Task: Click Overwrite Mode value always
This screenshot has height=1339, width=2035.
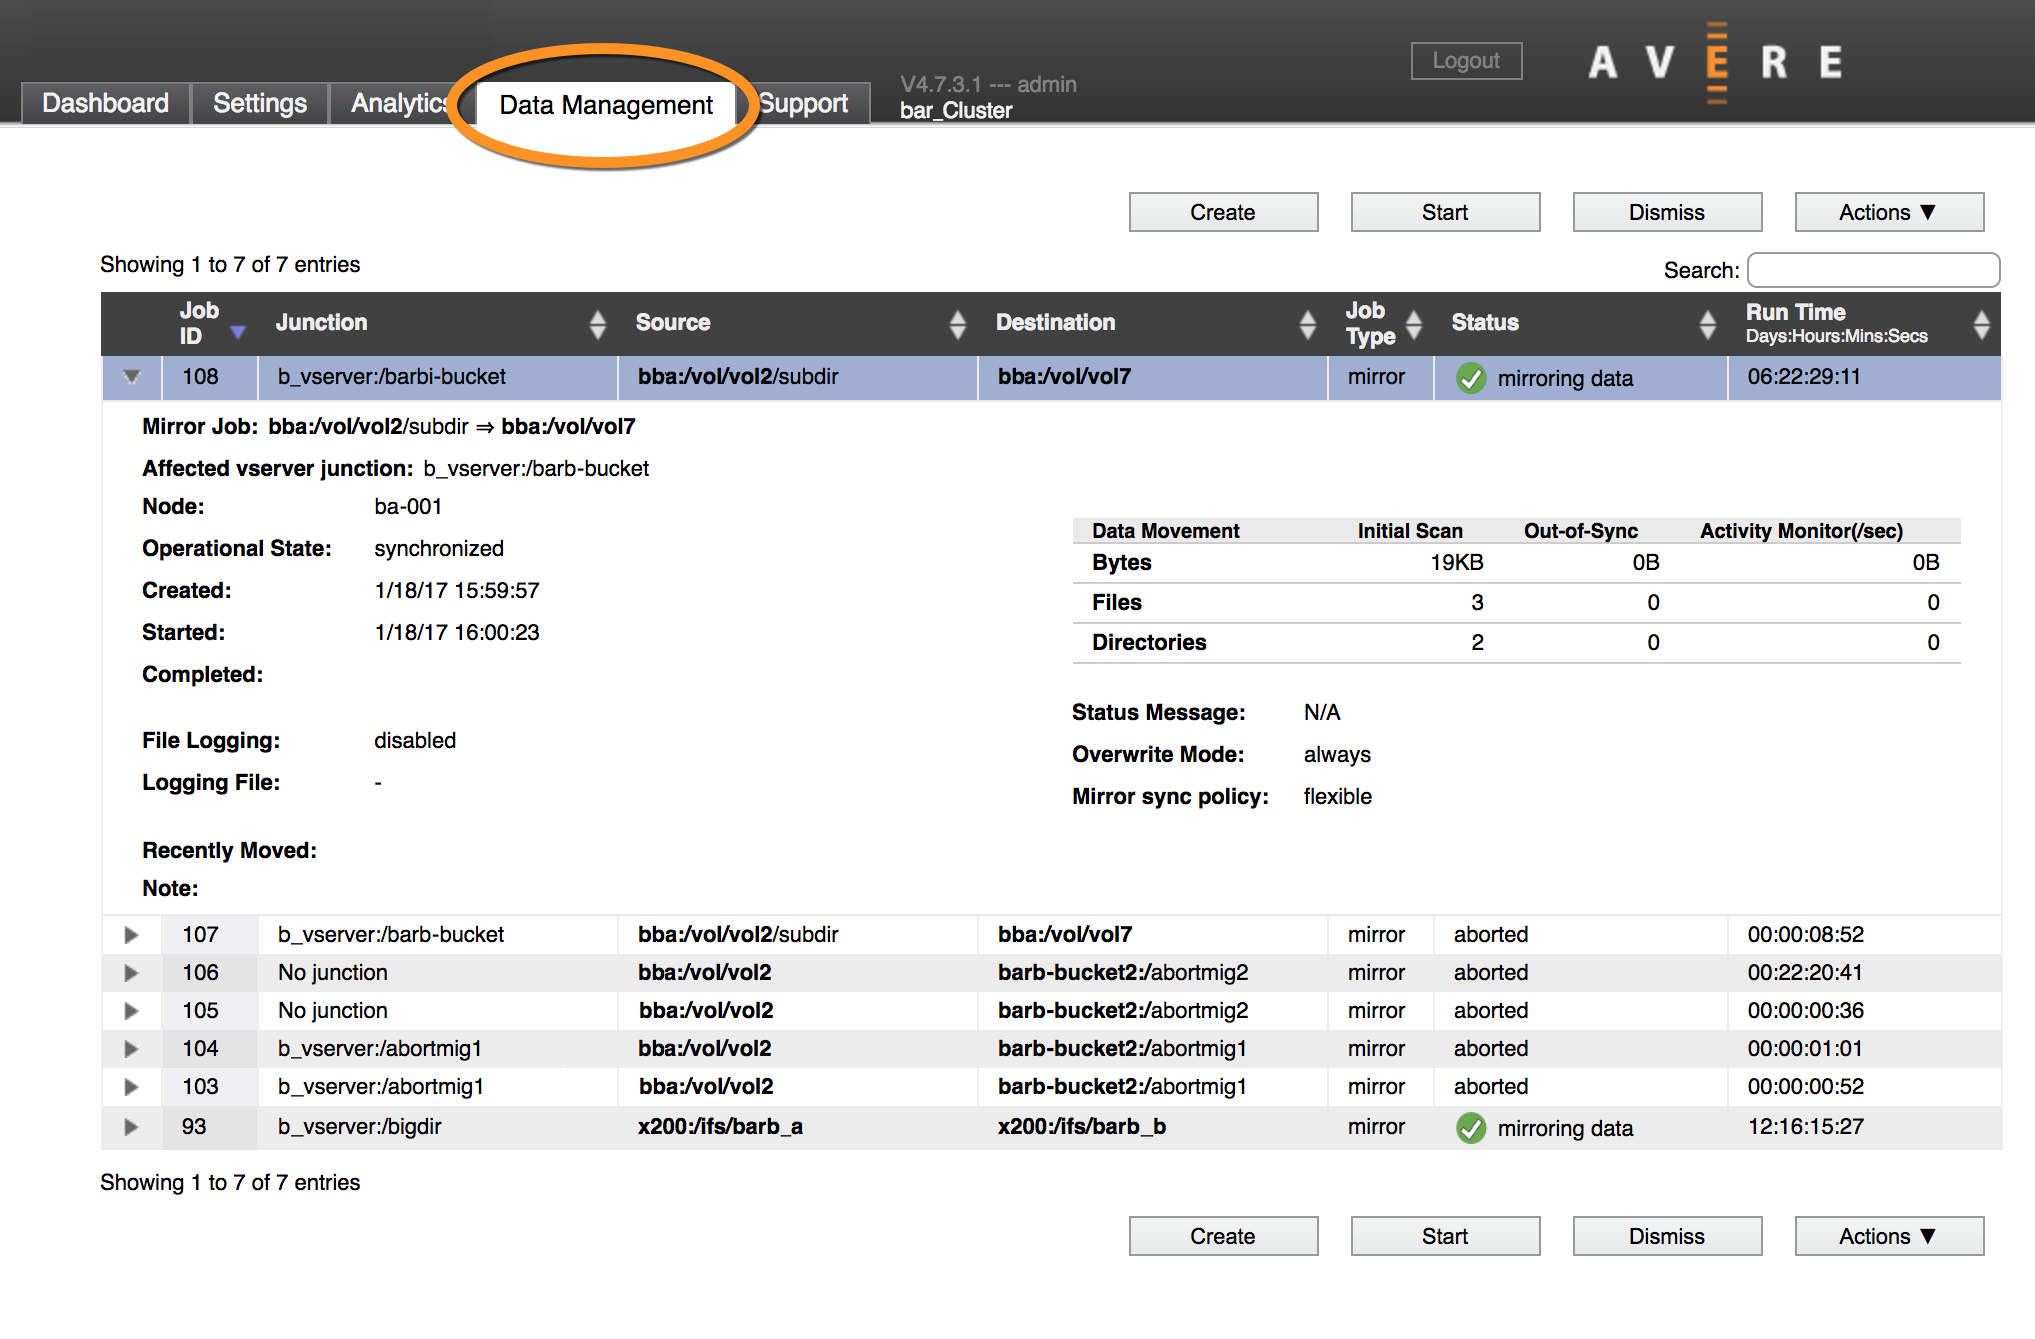Action: click(x=1337, y=754)
